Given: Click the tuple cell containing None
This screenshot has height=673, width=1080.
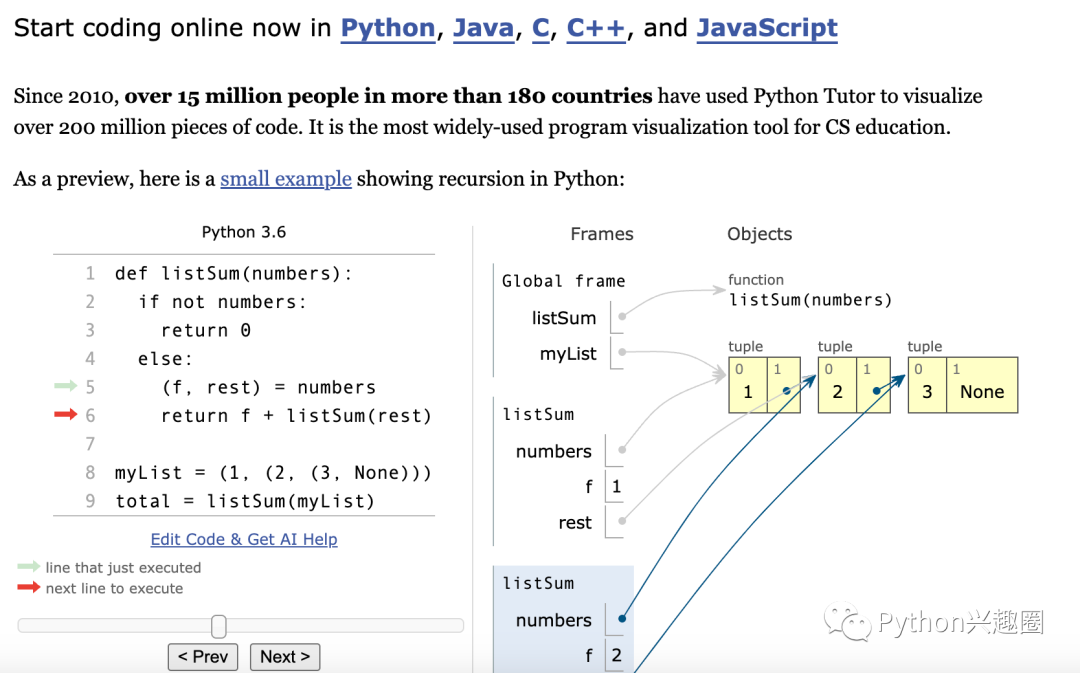Looking at the screenshot, I should 982,385.
